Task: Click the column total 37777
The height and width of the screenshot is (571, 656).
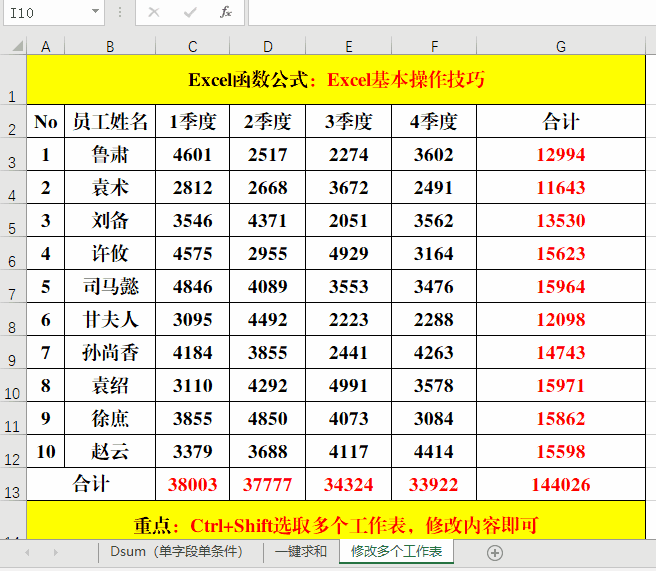Action: (268, 484)
